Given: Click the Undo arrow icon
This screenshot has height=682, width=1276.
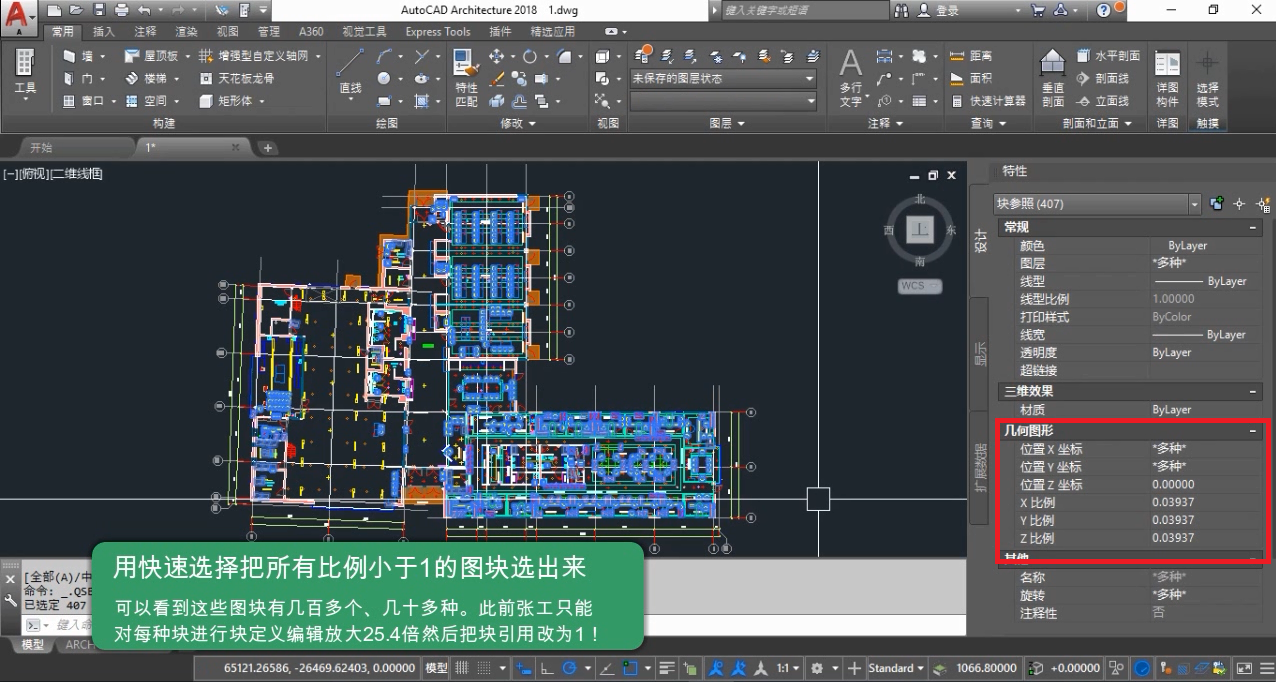Looking at the screenshot, I should 144,10.
